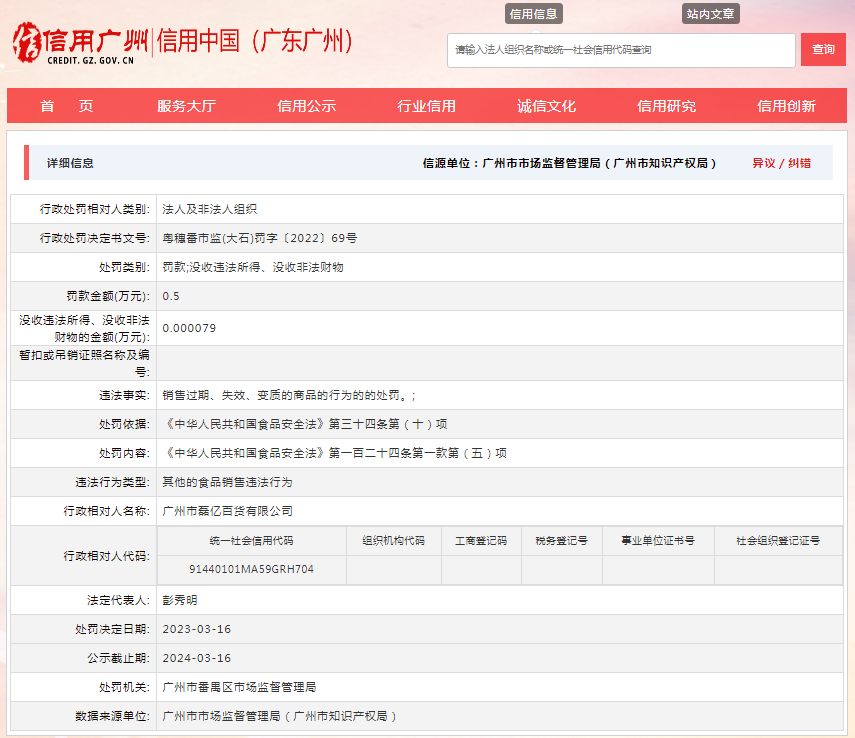The width and height of the screenshot is (855, 738).
Task: Select the value 法人及非法人组织
Action: tap(209, 209)
